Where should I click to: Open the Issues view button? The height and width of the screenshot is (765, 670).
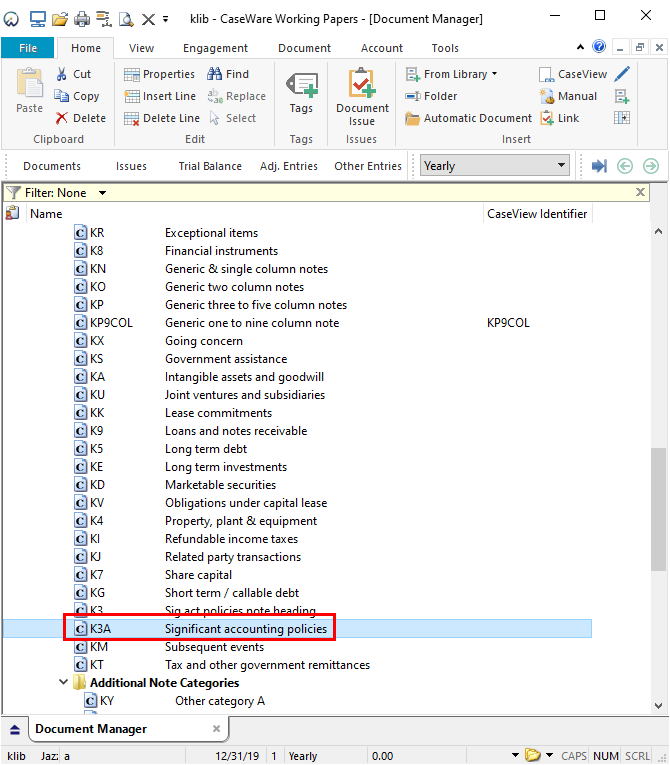tap(131, 166)
